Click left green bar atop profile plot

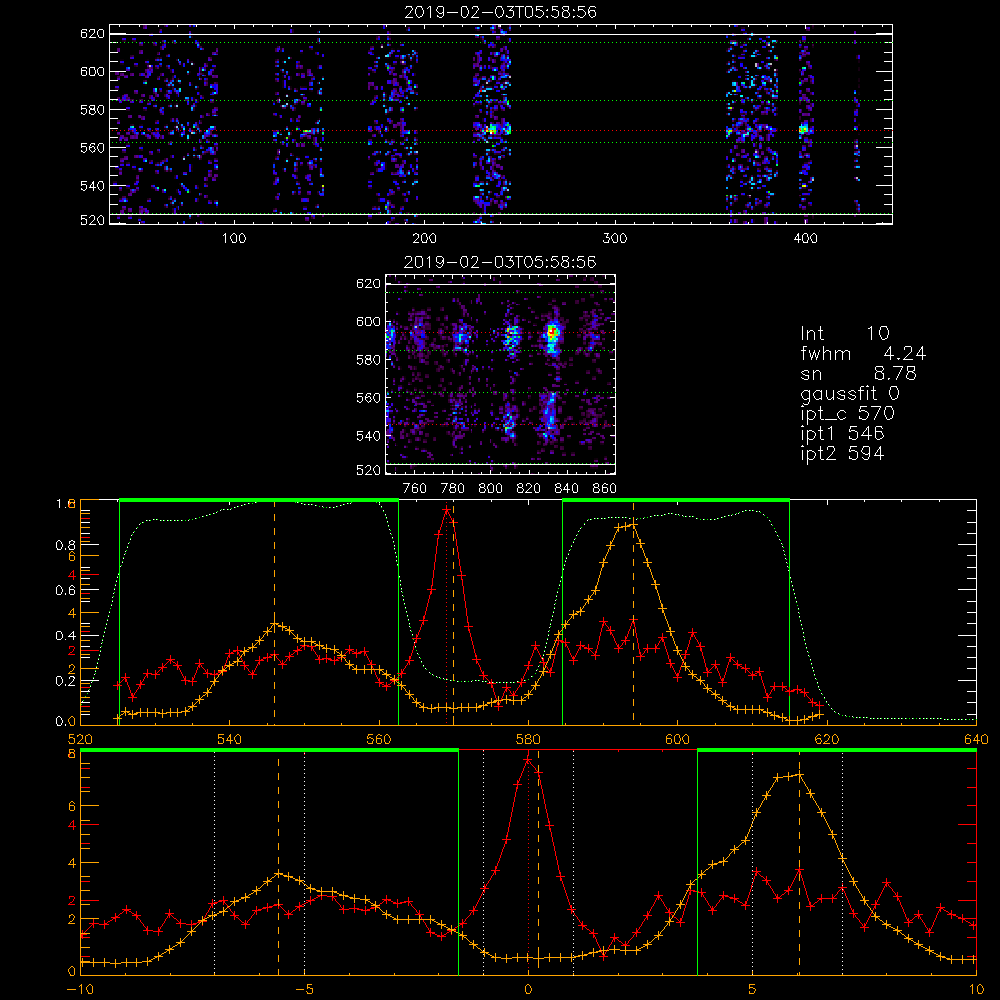259,500
